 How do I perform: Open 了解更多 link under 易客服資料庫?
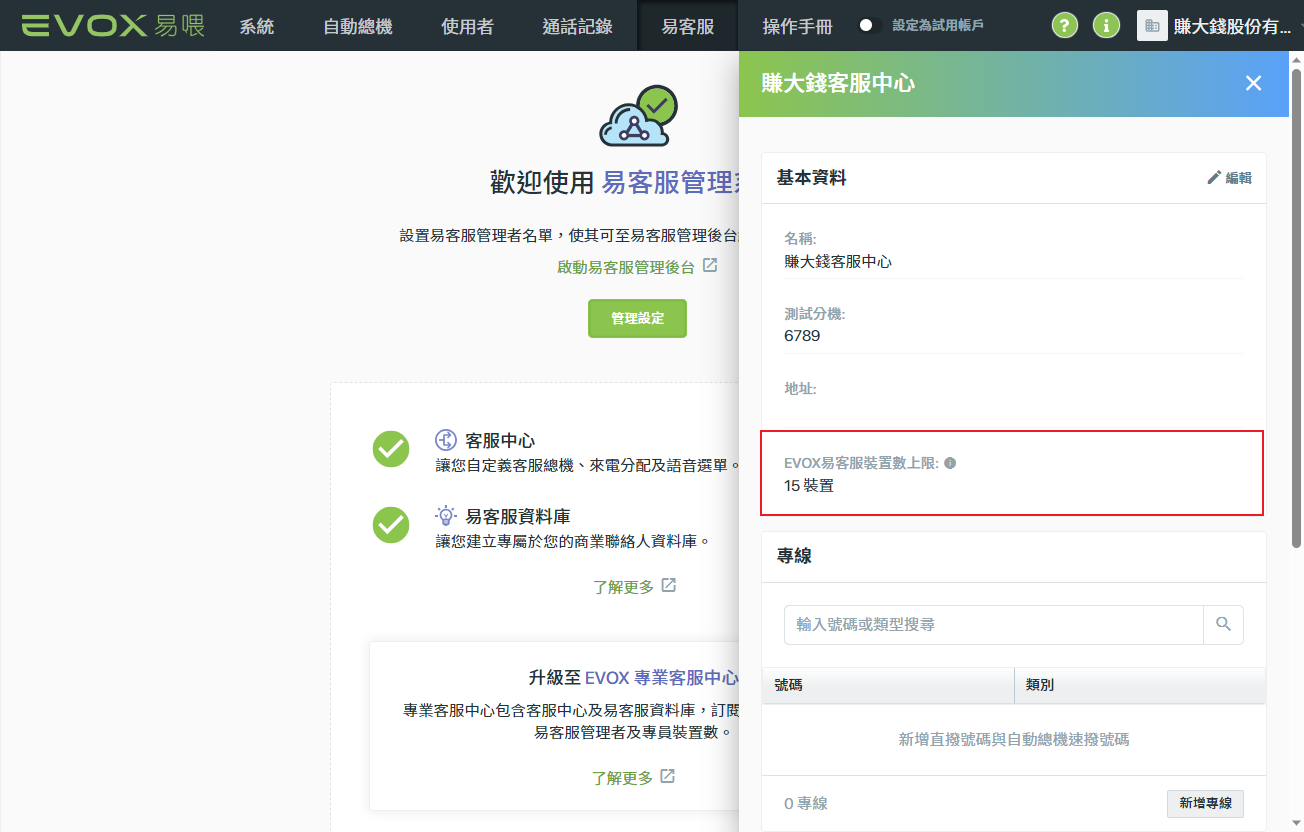pos(623,587)
